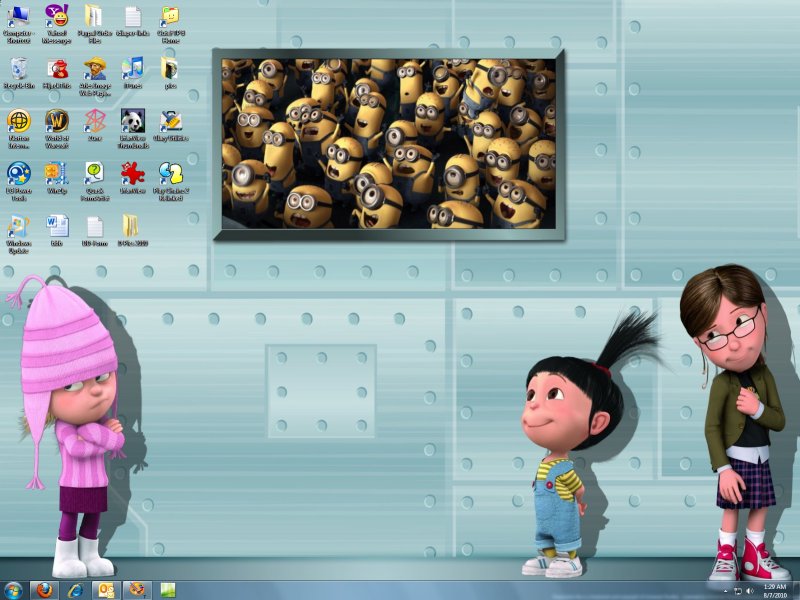Image resolution: width=800 pixels, height=600 pixels.
Task: Select the panda IrfanView Thumbnails shortcut
Action: (x=133, y=129)
